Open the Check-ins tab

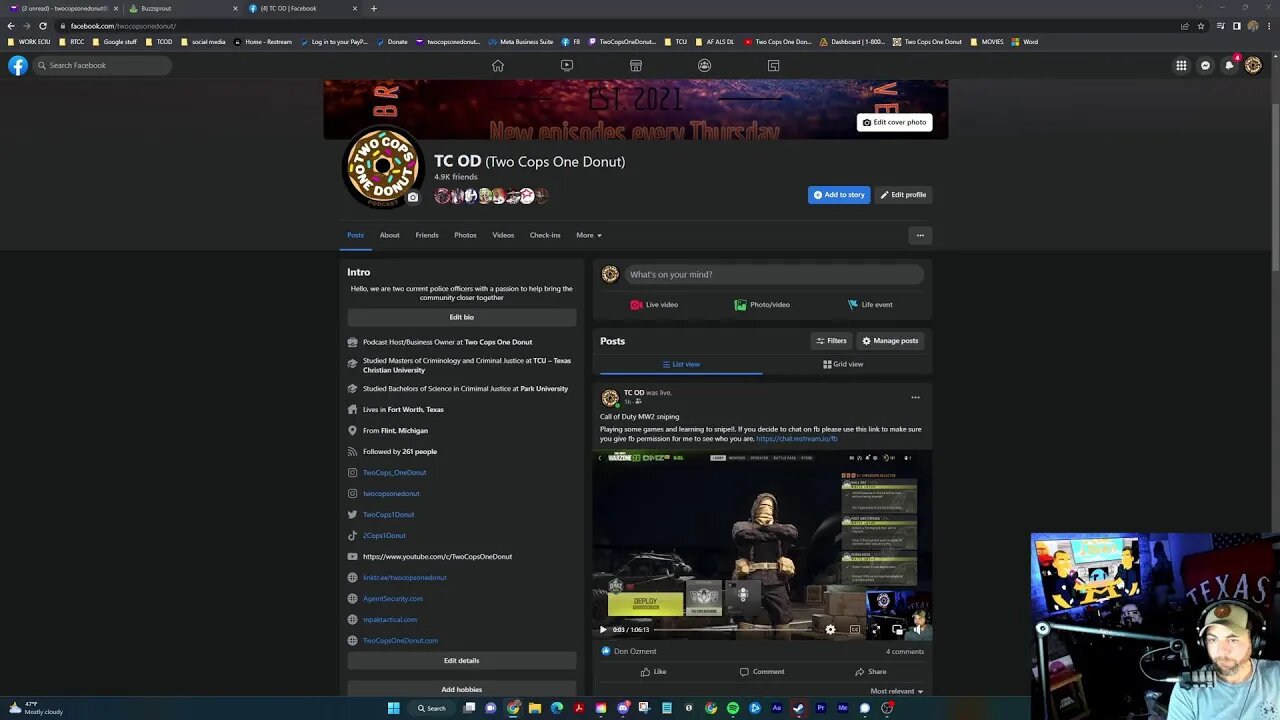[545, 235]
